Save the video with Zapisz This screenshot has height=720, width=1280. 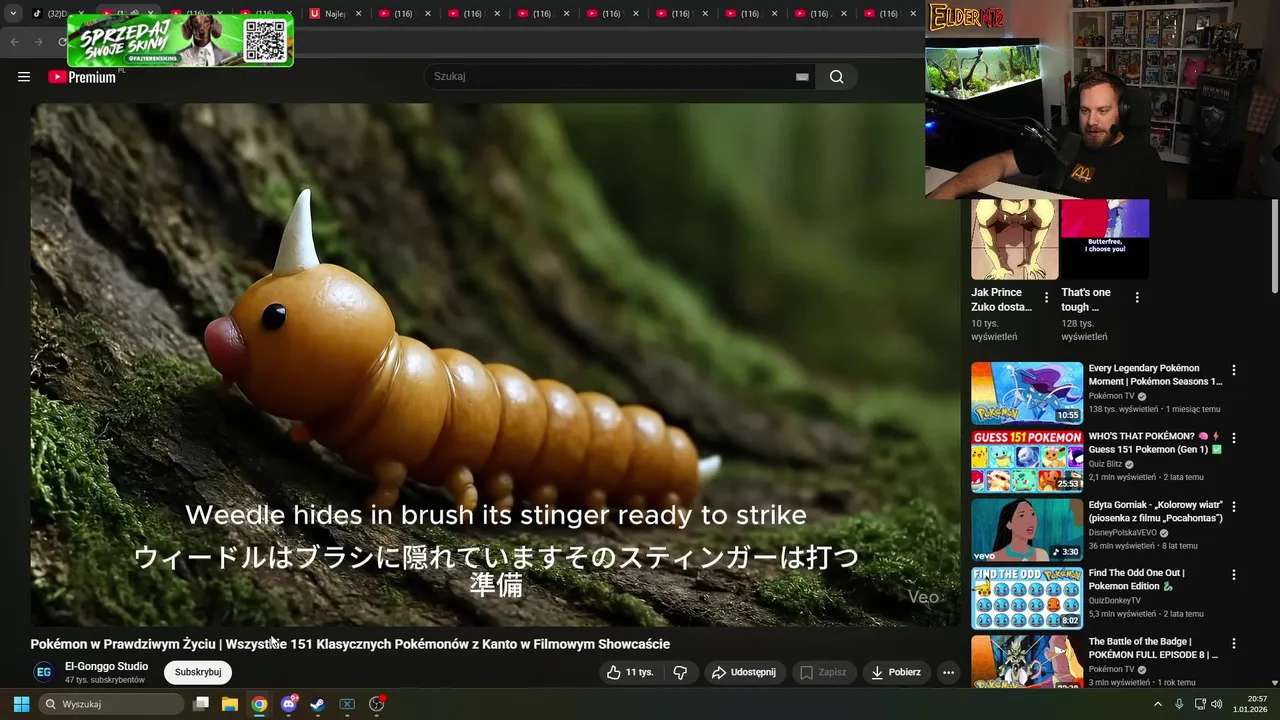pyautogui.click(x=823, y=673)
